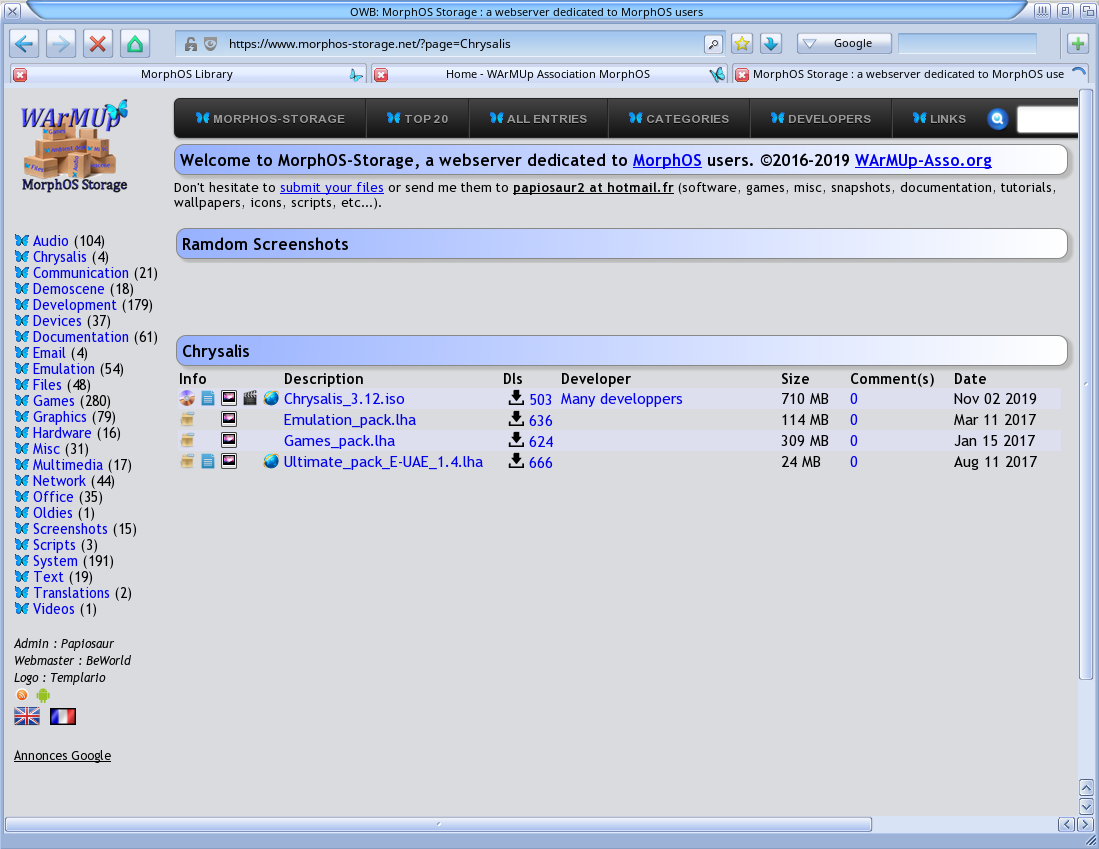
Task: Click the vertical scrollbar thumb
Action: (x=1086, y=384)
